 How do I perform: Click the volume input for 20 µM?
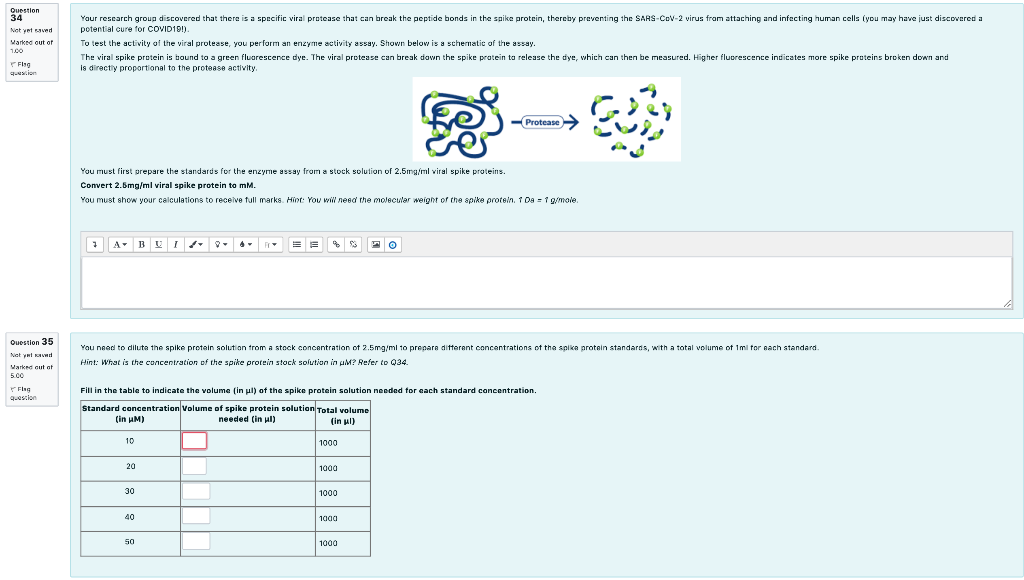(195, 466)
